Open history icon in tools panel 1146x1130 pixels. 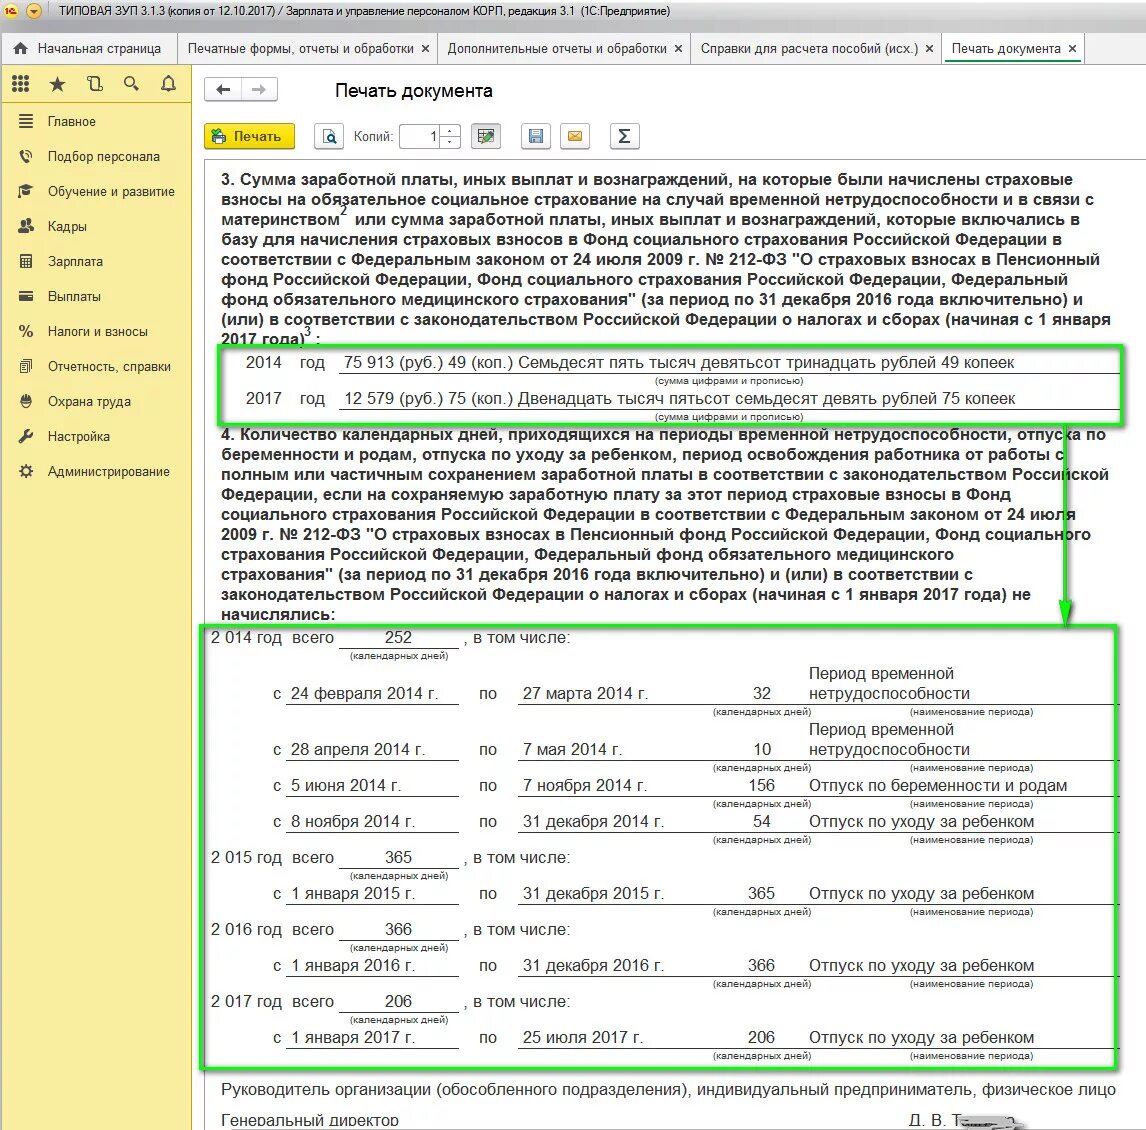click(x=94, y=84)
